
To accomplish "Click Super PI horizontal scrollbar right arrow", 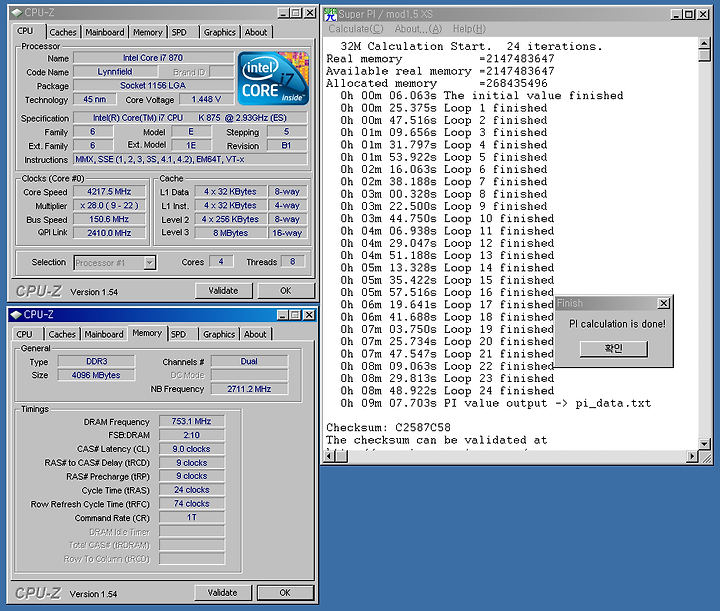I will 692,456.
